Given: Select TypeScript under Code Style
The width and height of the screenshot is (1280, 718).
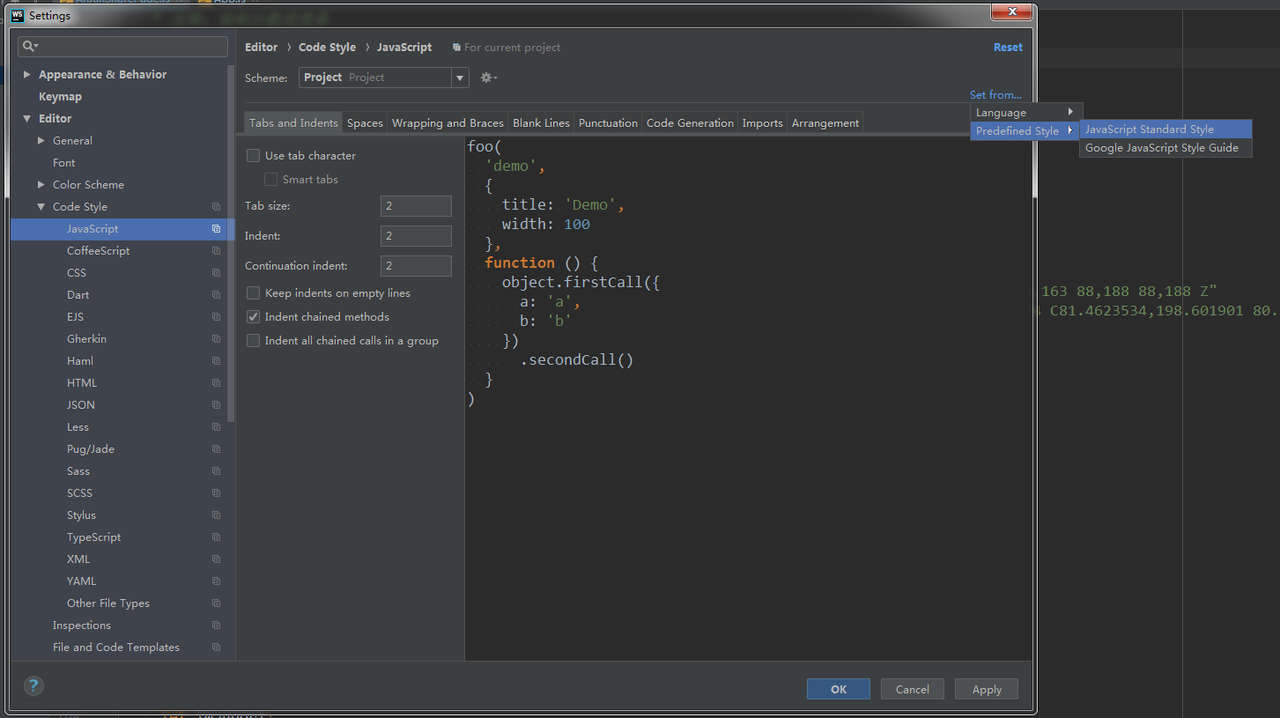Looking at the screenshot, I should [x=94, y=537].
